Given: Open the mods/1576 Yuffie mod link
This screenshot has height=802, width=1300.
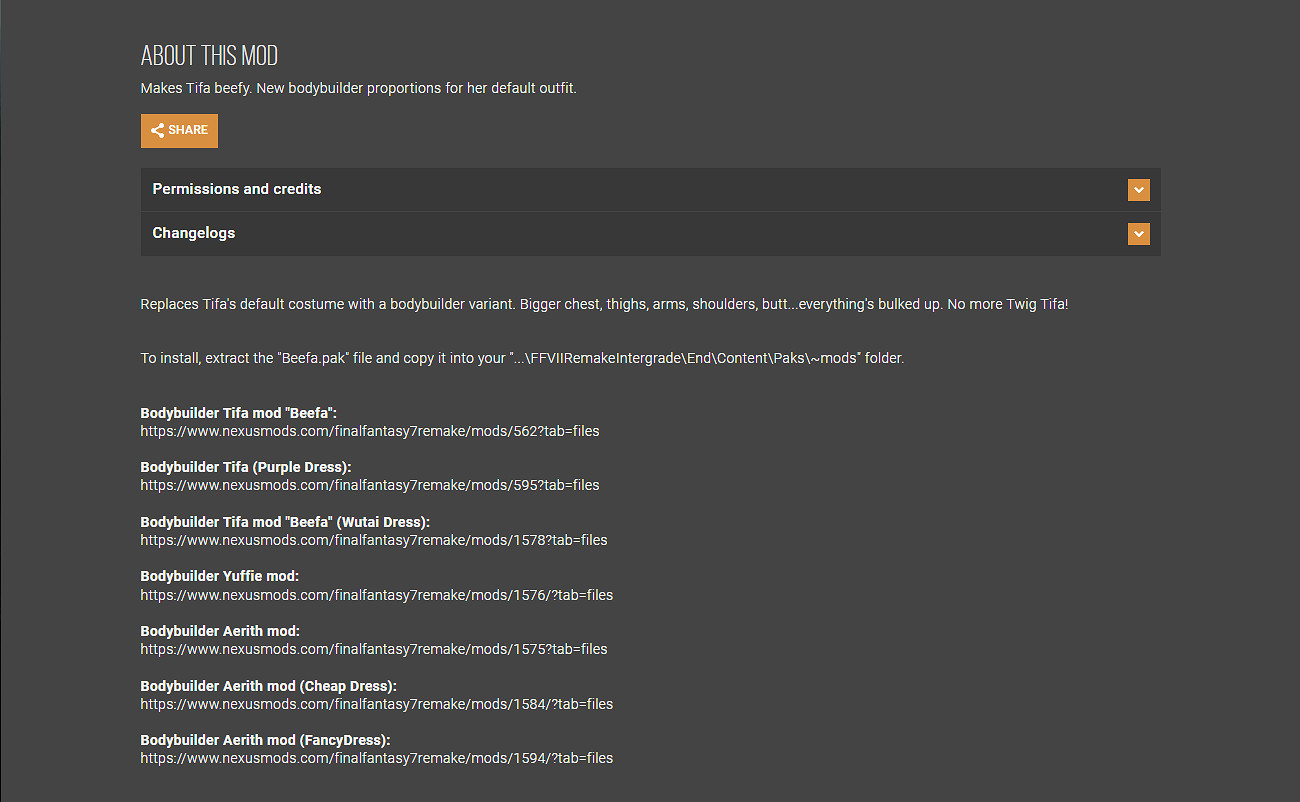Looking at the screenshot, I should click(x=376, y=595).
